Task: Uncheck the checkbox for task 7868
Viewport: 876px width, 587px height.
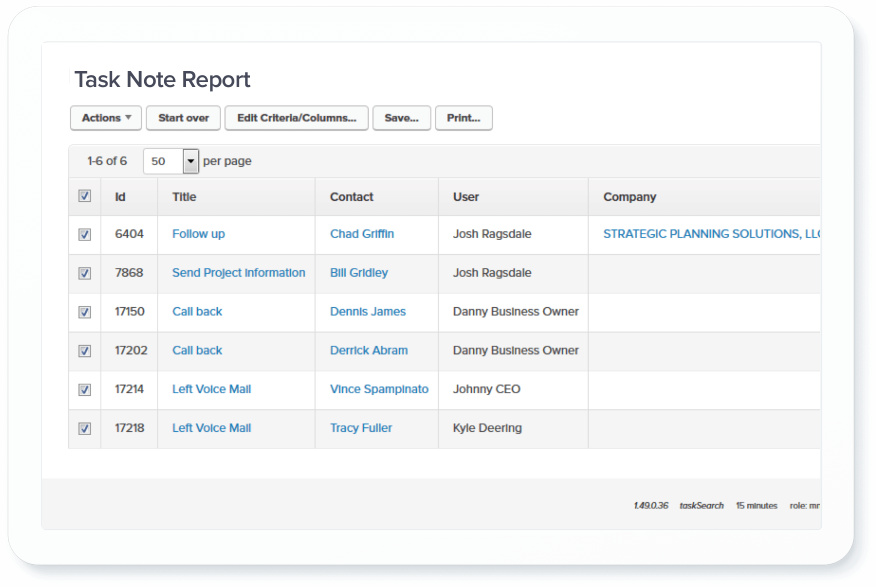Action: coord(84,273)
